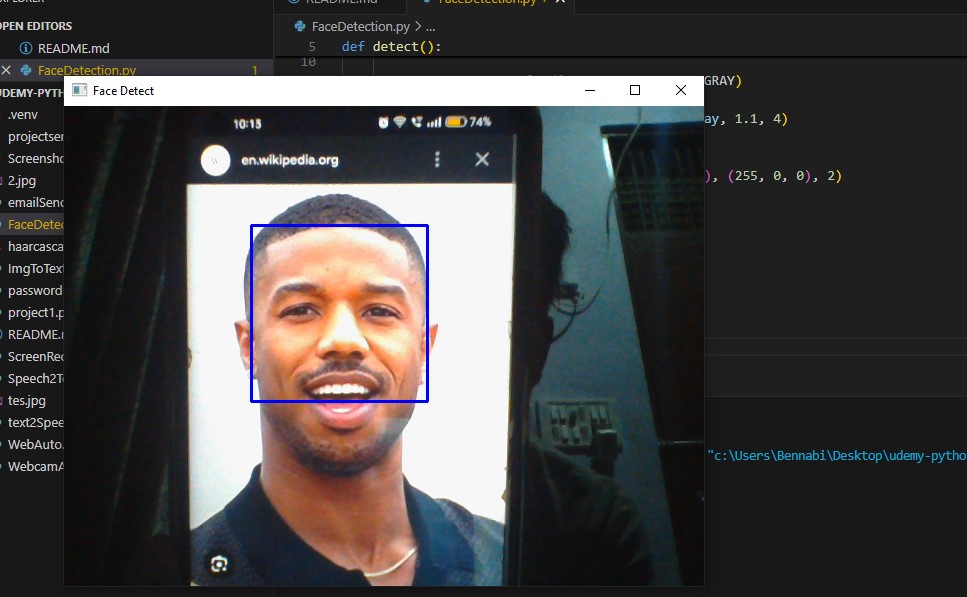Click the Python icon in the breadcrumb
The width and height of the screenshot is (967, 597).
(300, 27)
